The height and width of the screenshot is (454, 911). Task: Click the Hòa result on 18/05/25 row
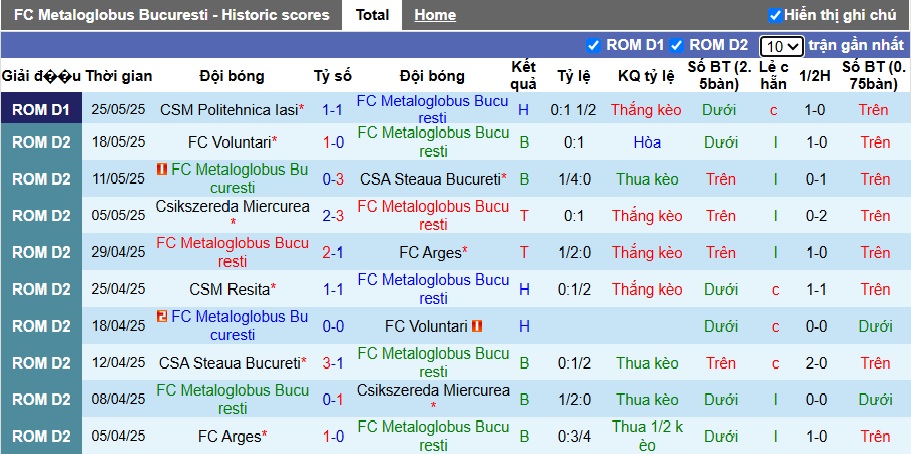(x=647, y=142)
